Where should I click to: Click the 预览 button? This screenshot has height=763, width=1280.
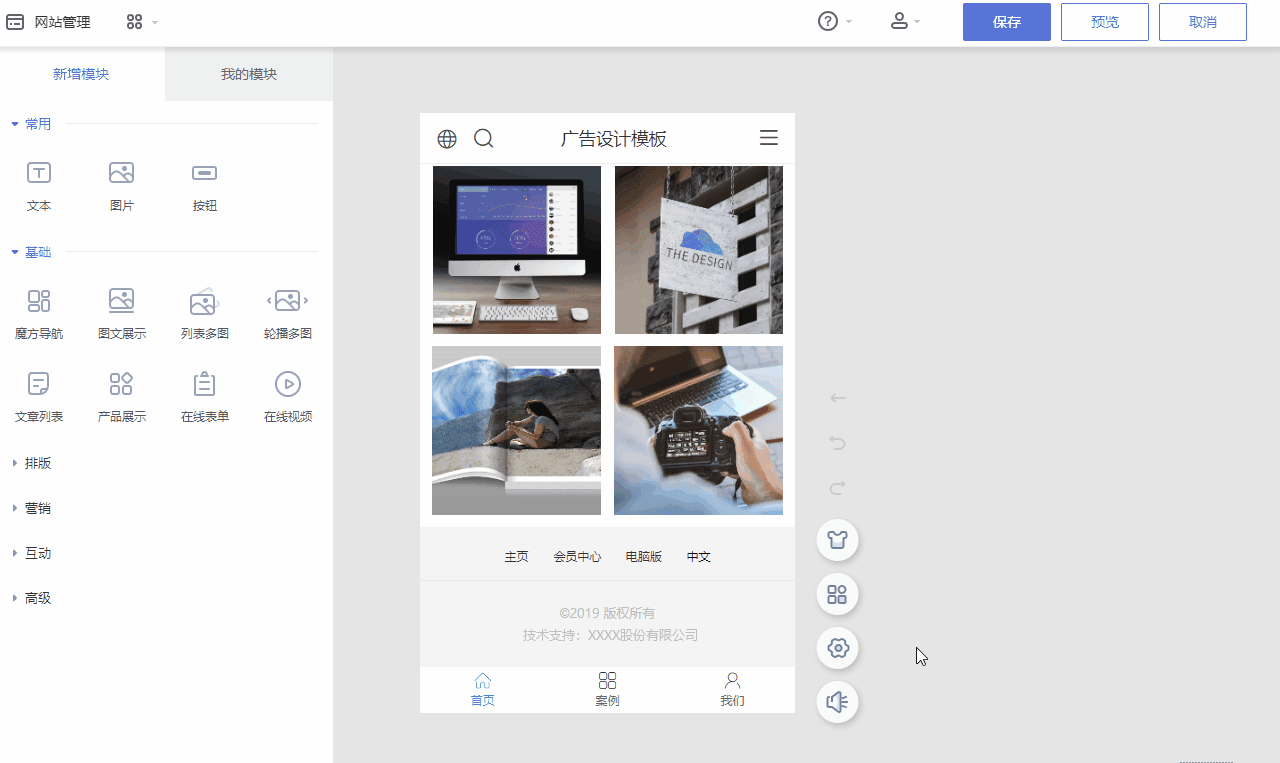coord(1105,22)
